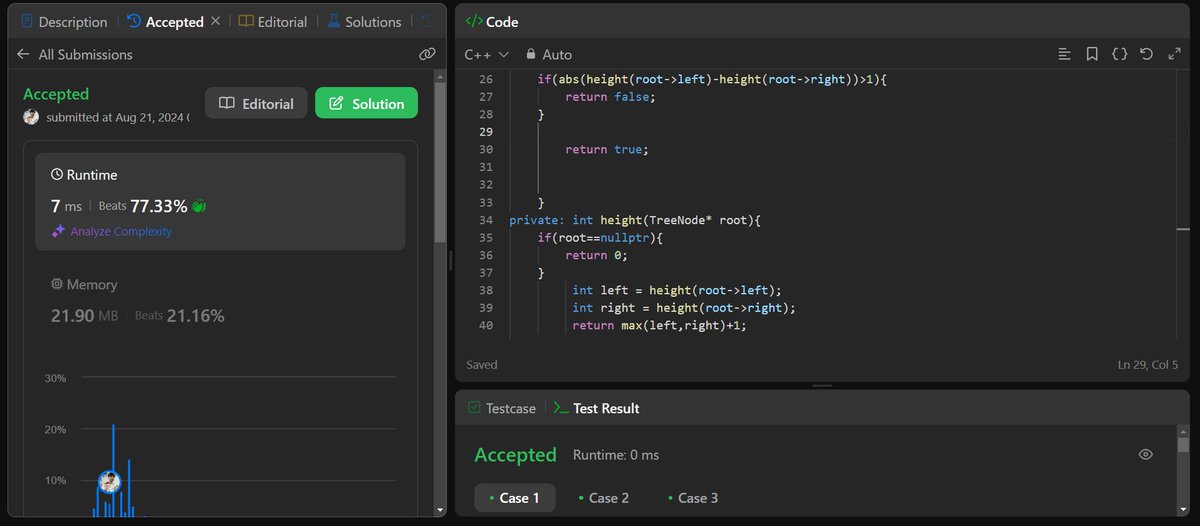Go back to All Submissions
The width and height of the screenshot is (1200, 526).
pyautogui.click(x=75, y=55)
